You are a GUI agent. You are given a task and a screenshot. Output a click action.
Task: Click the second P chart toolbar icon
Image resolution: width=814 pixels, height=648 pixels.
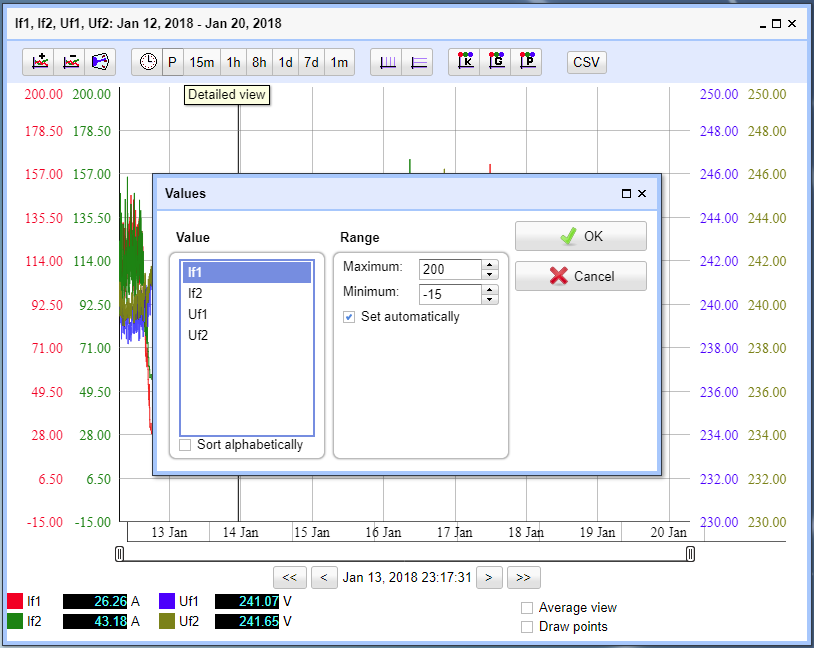coord(527,62)
